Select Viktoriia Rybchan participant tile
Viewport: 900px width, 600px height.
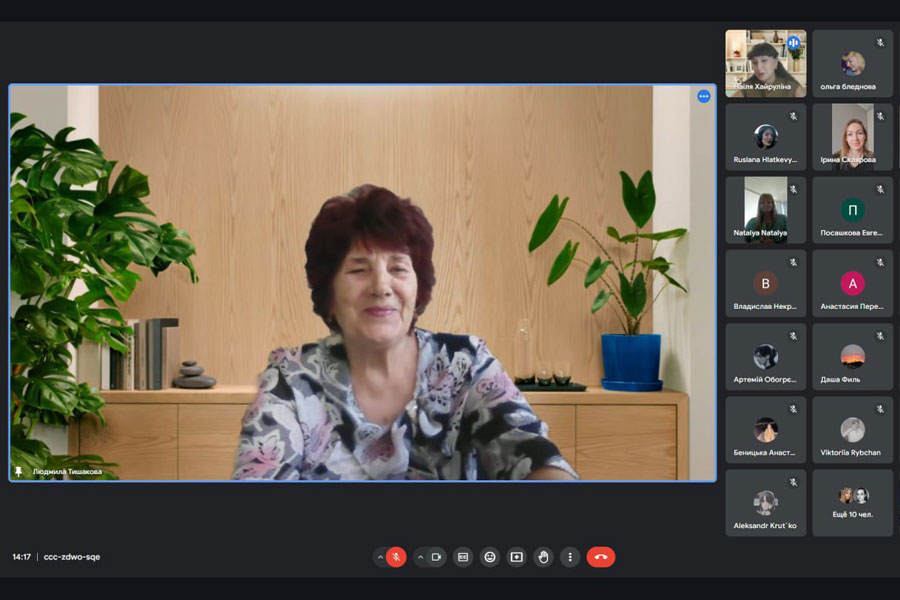(853, 429)
